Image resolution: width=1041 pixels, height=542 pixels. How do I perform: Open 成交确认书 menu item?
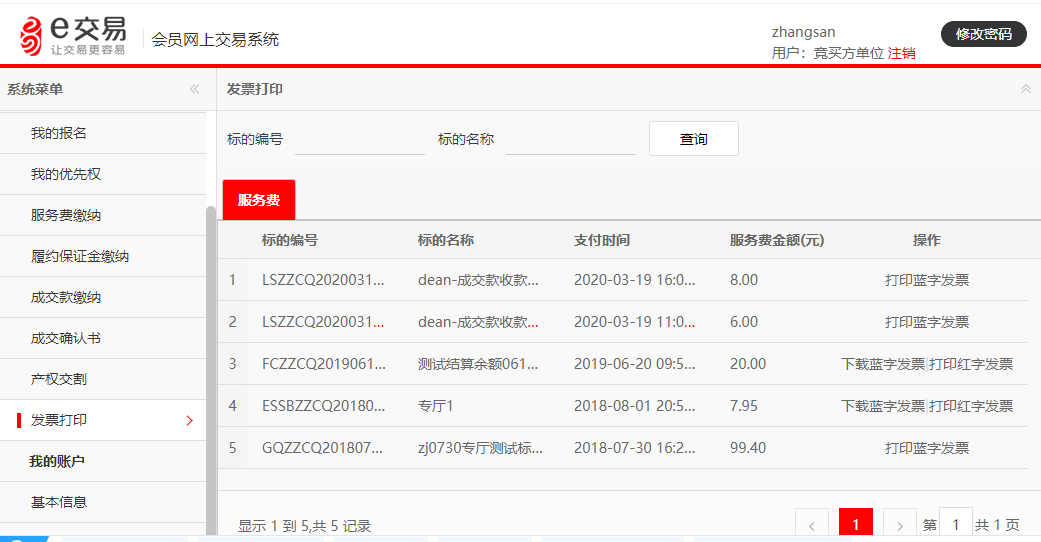pyautogui.click(x=103, y=338)
